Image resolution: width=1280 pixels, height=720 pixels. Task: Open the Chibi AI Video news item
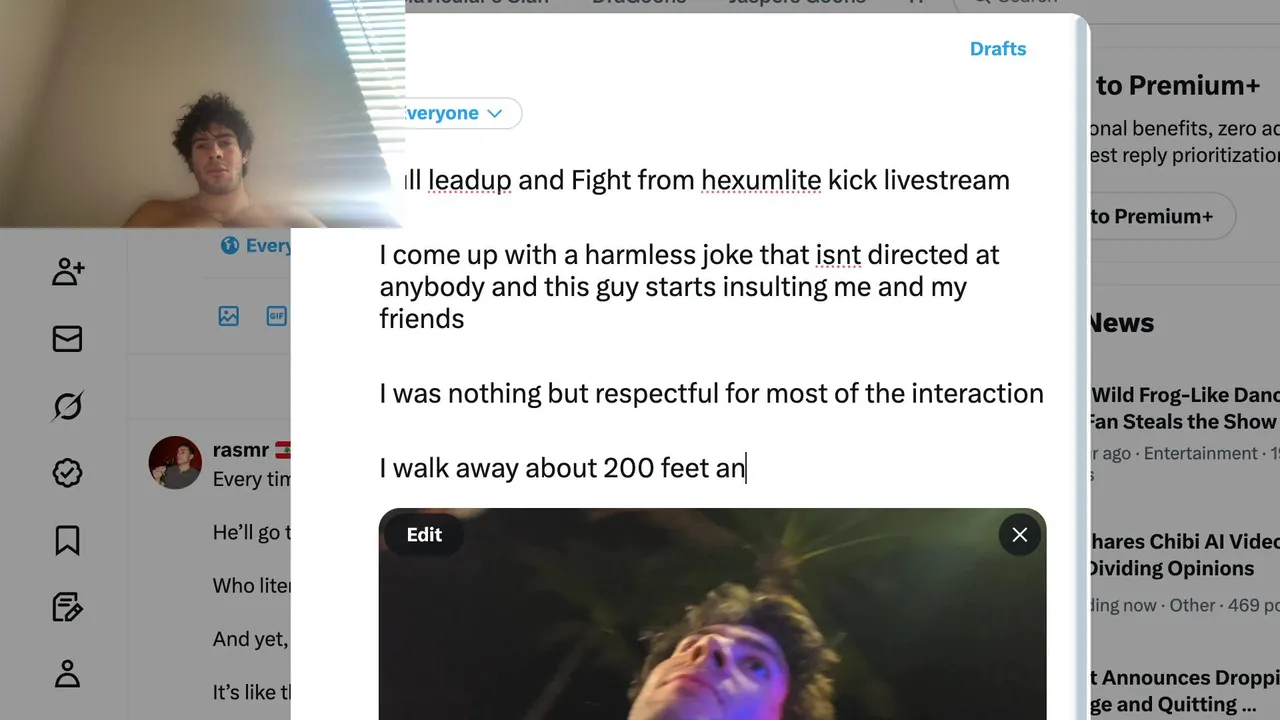1182,554
